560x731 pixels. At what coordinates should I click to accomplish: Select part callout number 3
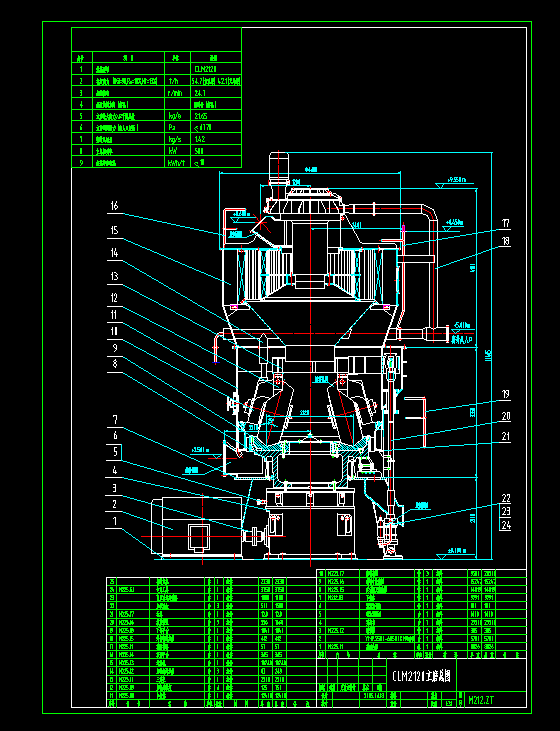(x=115, y=488)
